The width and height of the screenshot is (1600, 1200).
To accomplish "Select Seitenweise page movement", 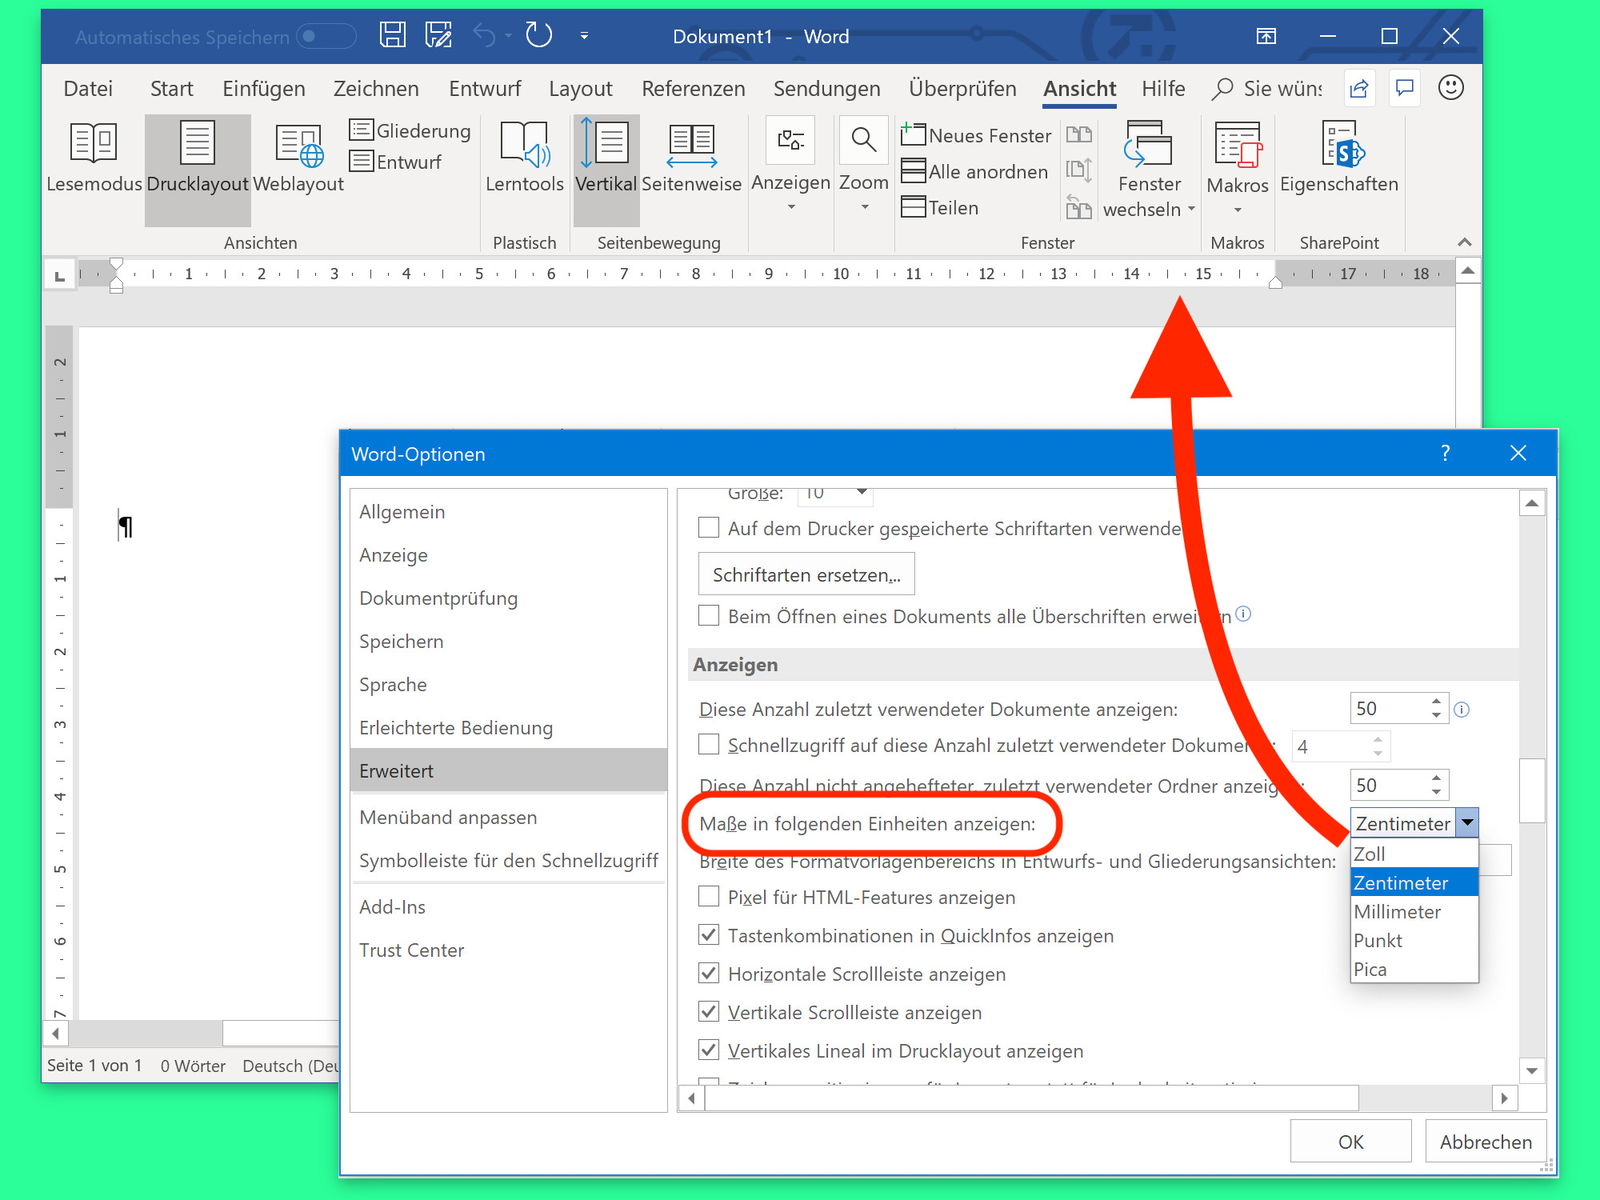I will (691, 158).
